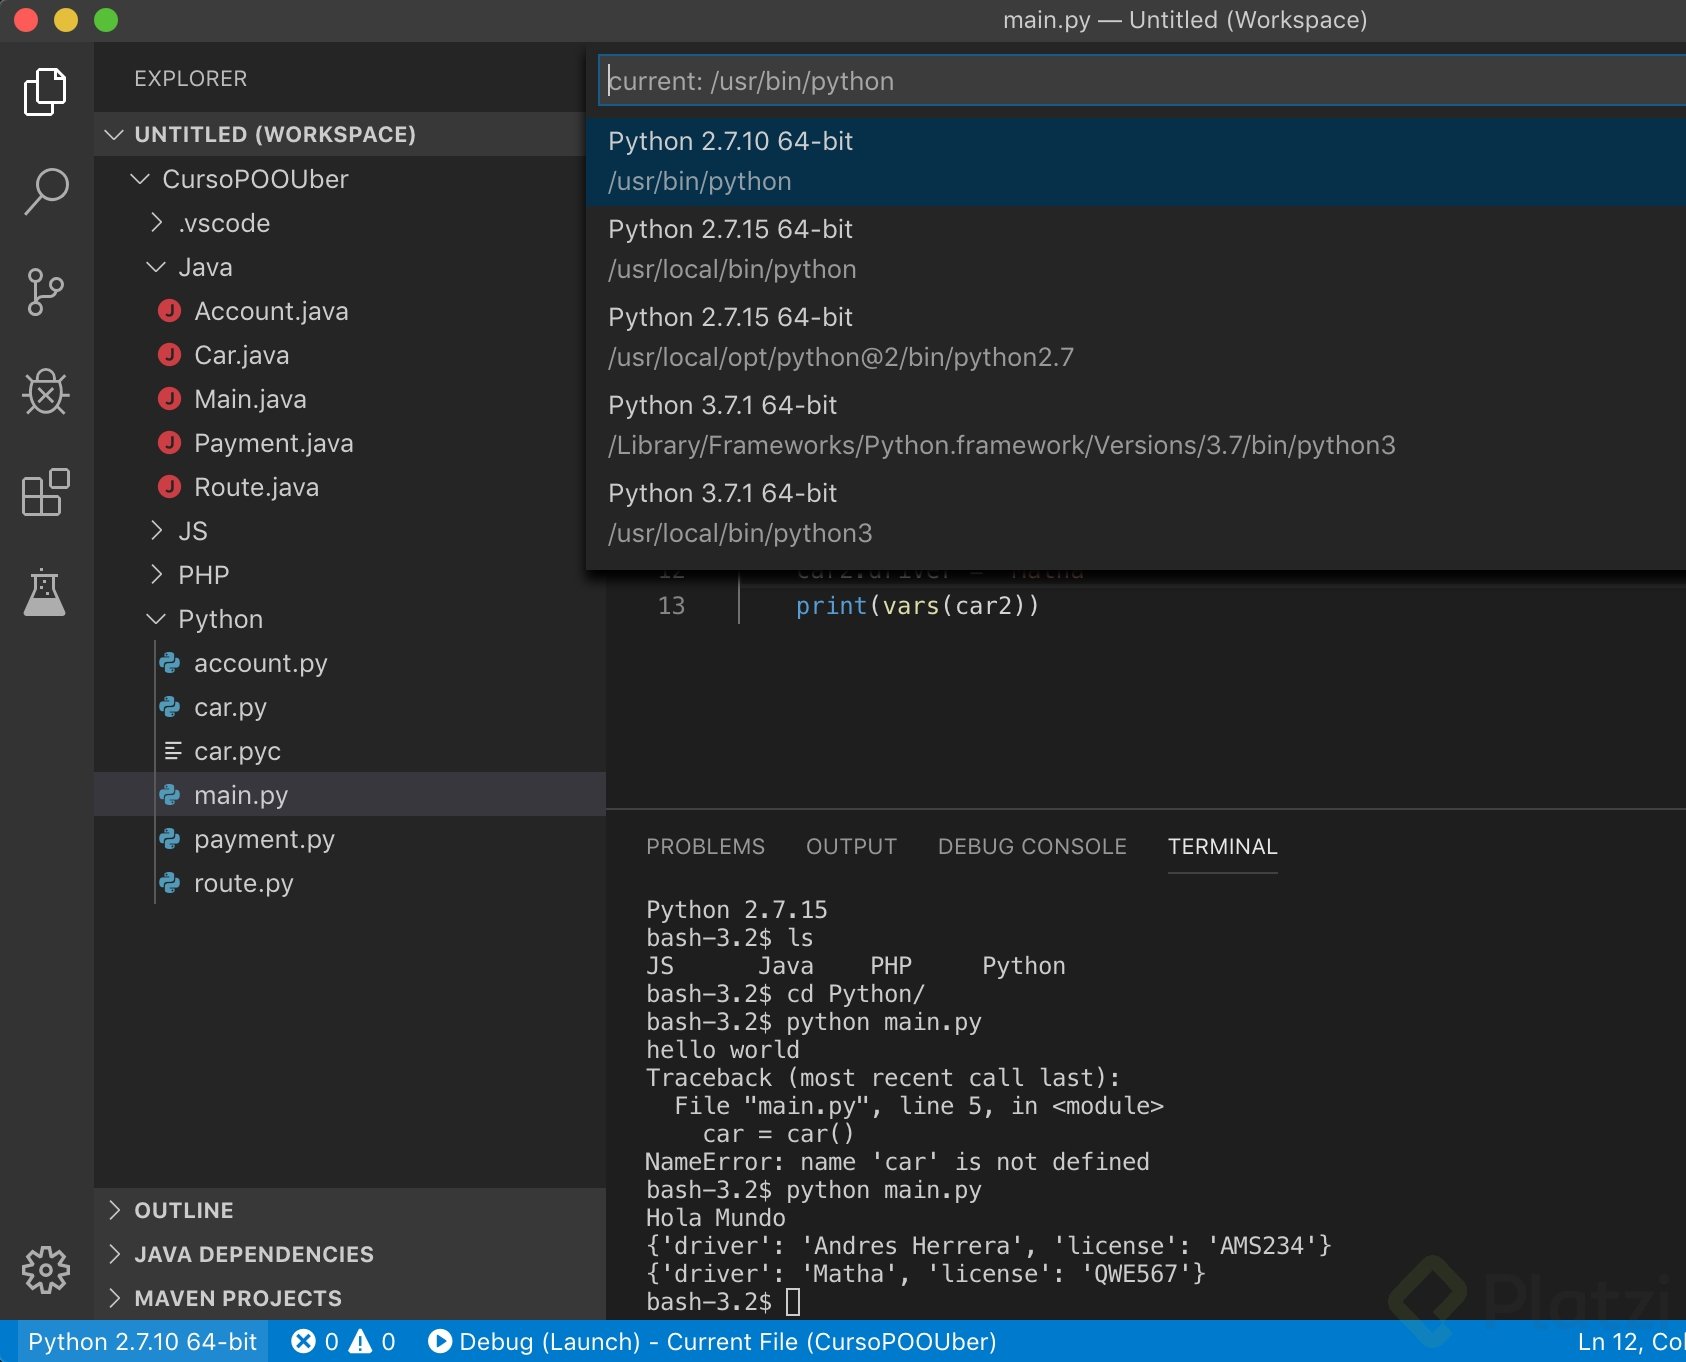1686x1362 pixels.
Task: Click the Python icon beside payment.py
Action: tap(170, 839)
